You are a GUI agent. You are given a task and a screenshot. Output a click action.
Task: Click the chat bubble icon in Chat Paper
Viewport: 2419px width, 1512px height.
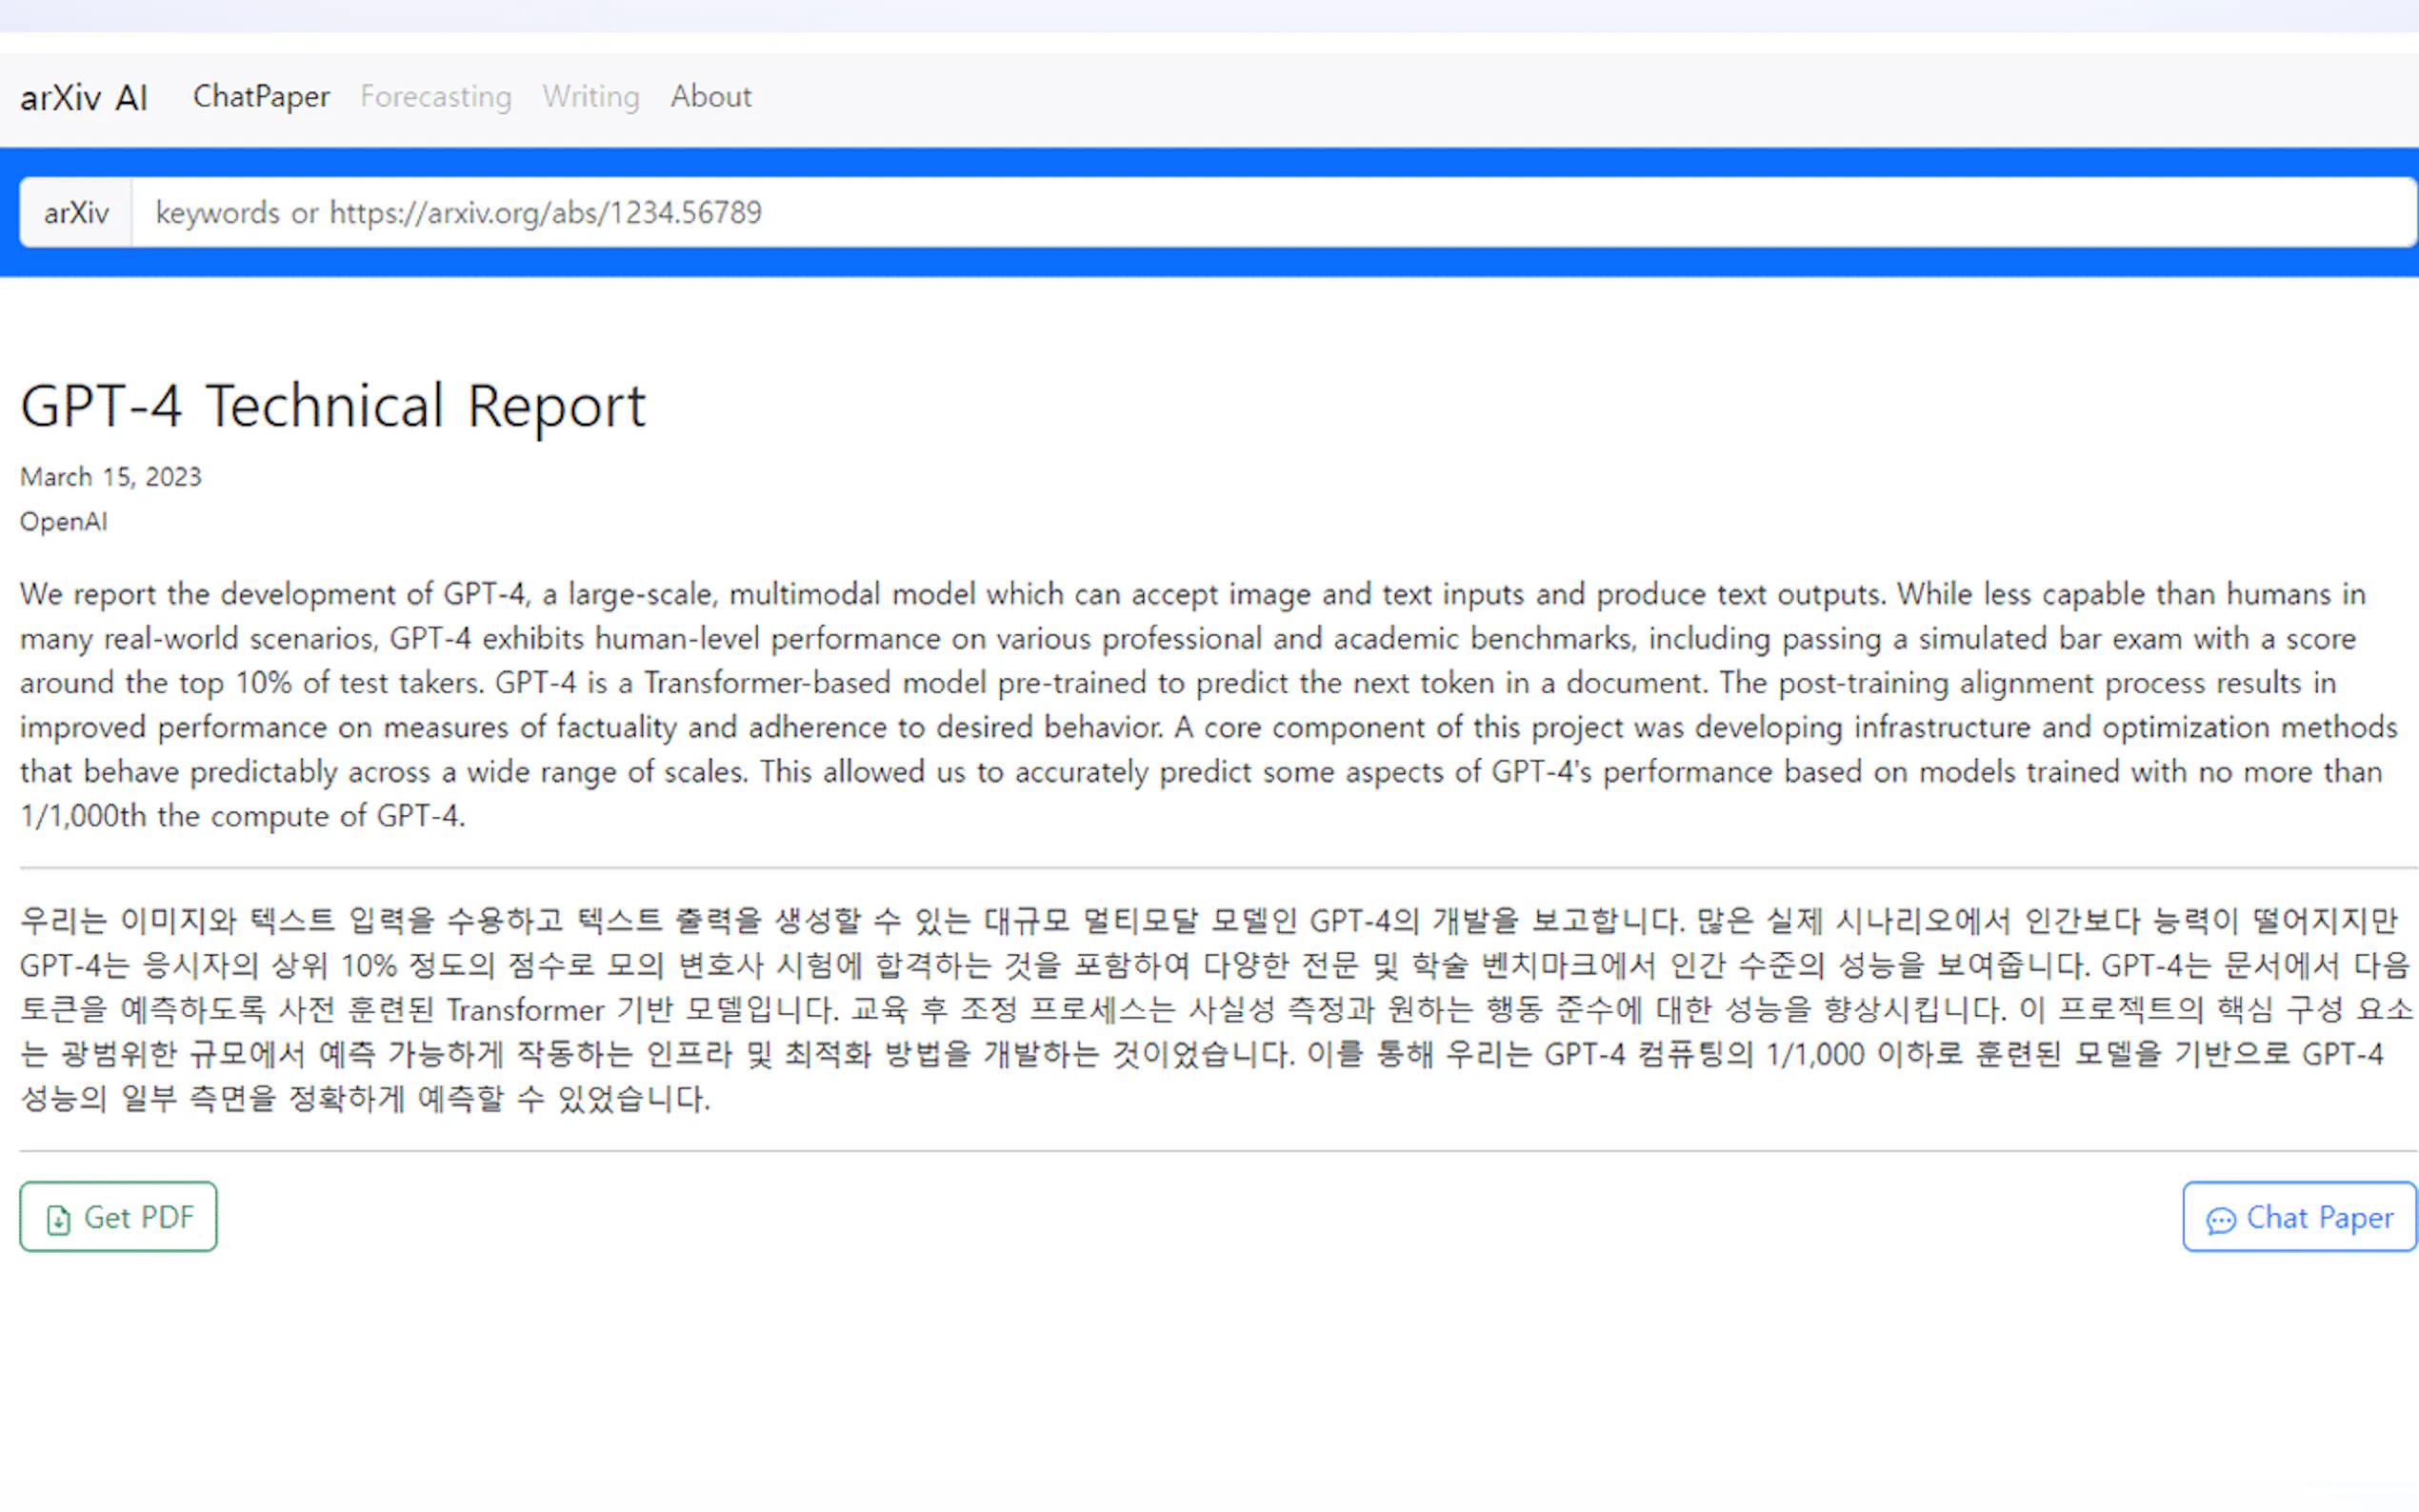coord(2220,1220)
